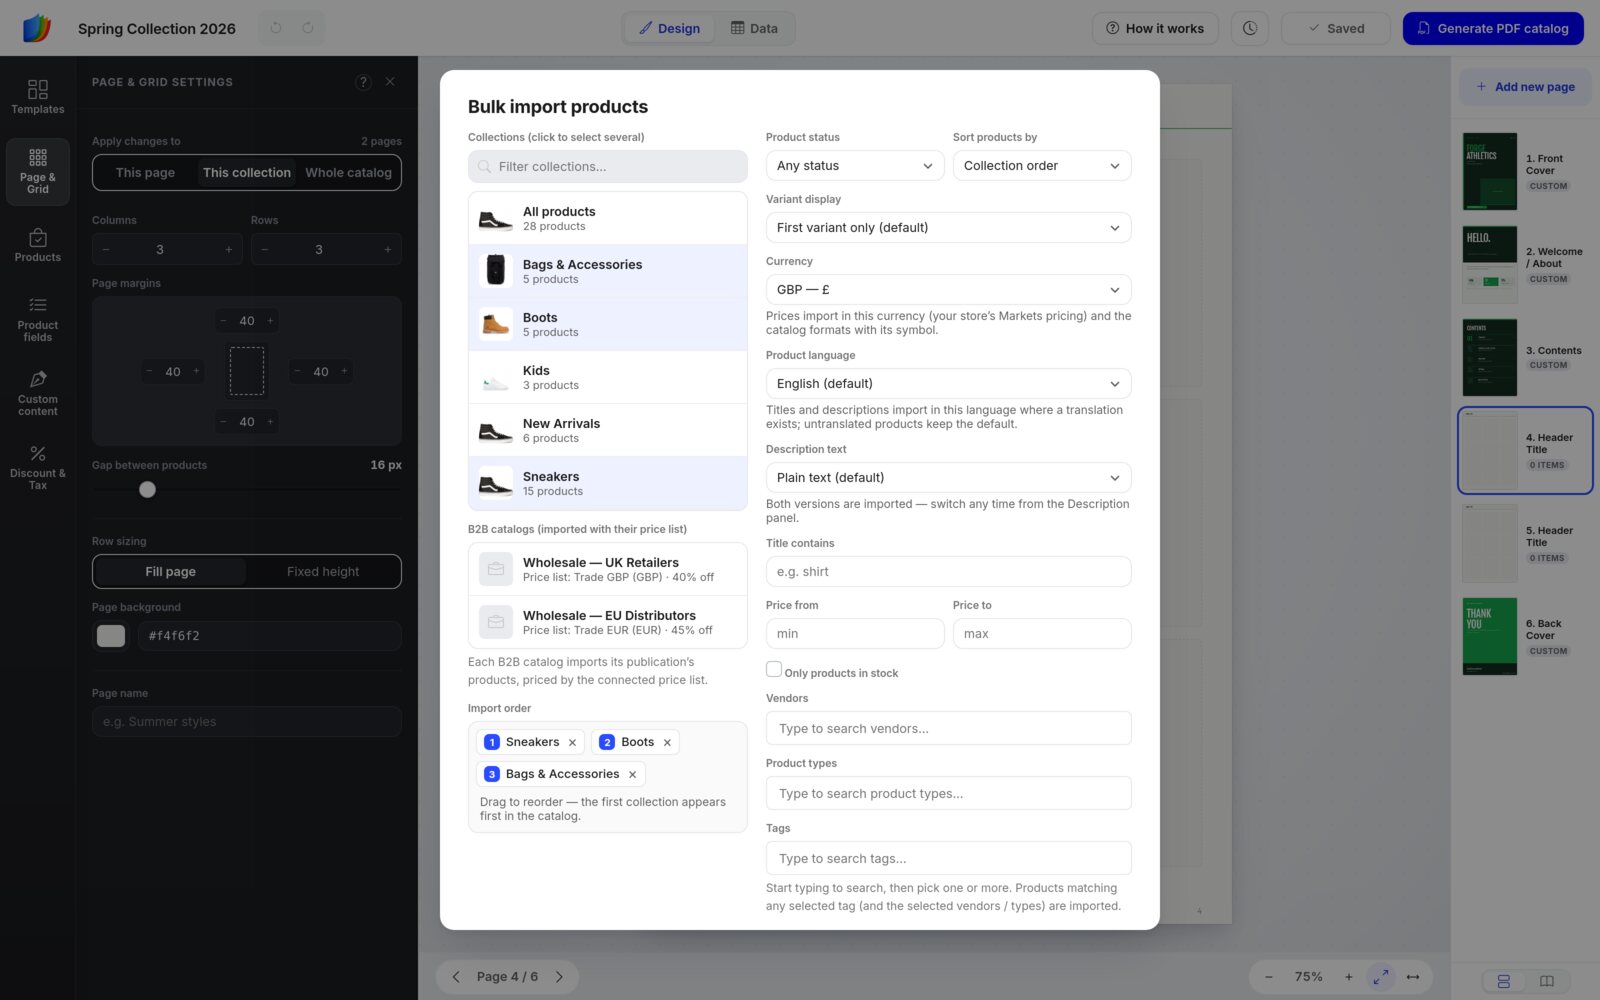Remove Sneakers chip from import order

point(572,742)
